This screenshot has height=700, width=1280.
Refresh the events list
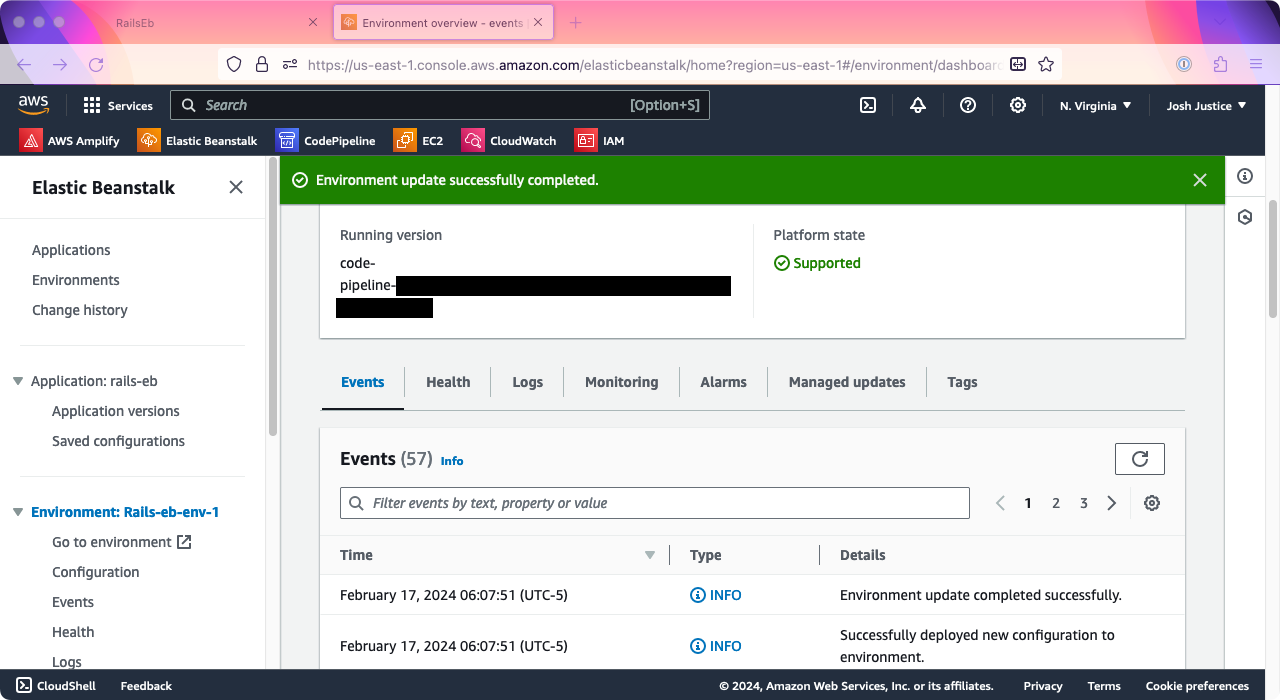click(1140, 459)
